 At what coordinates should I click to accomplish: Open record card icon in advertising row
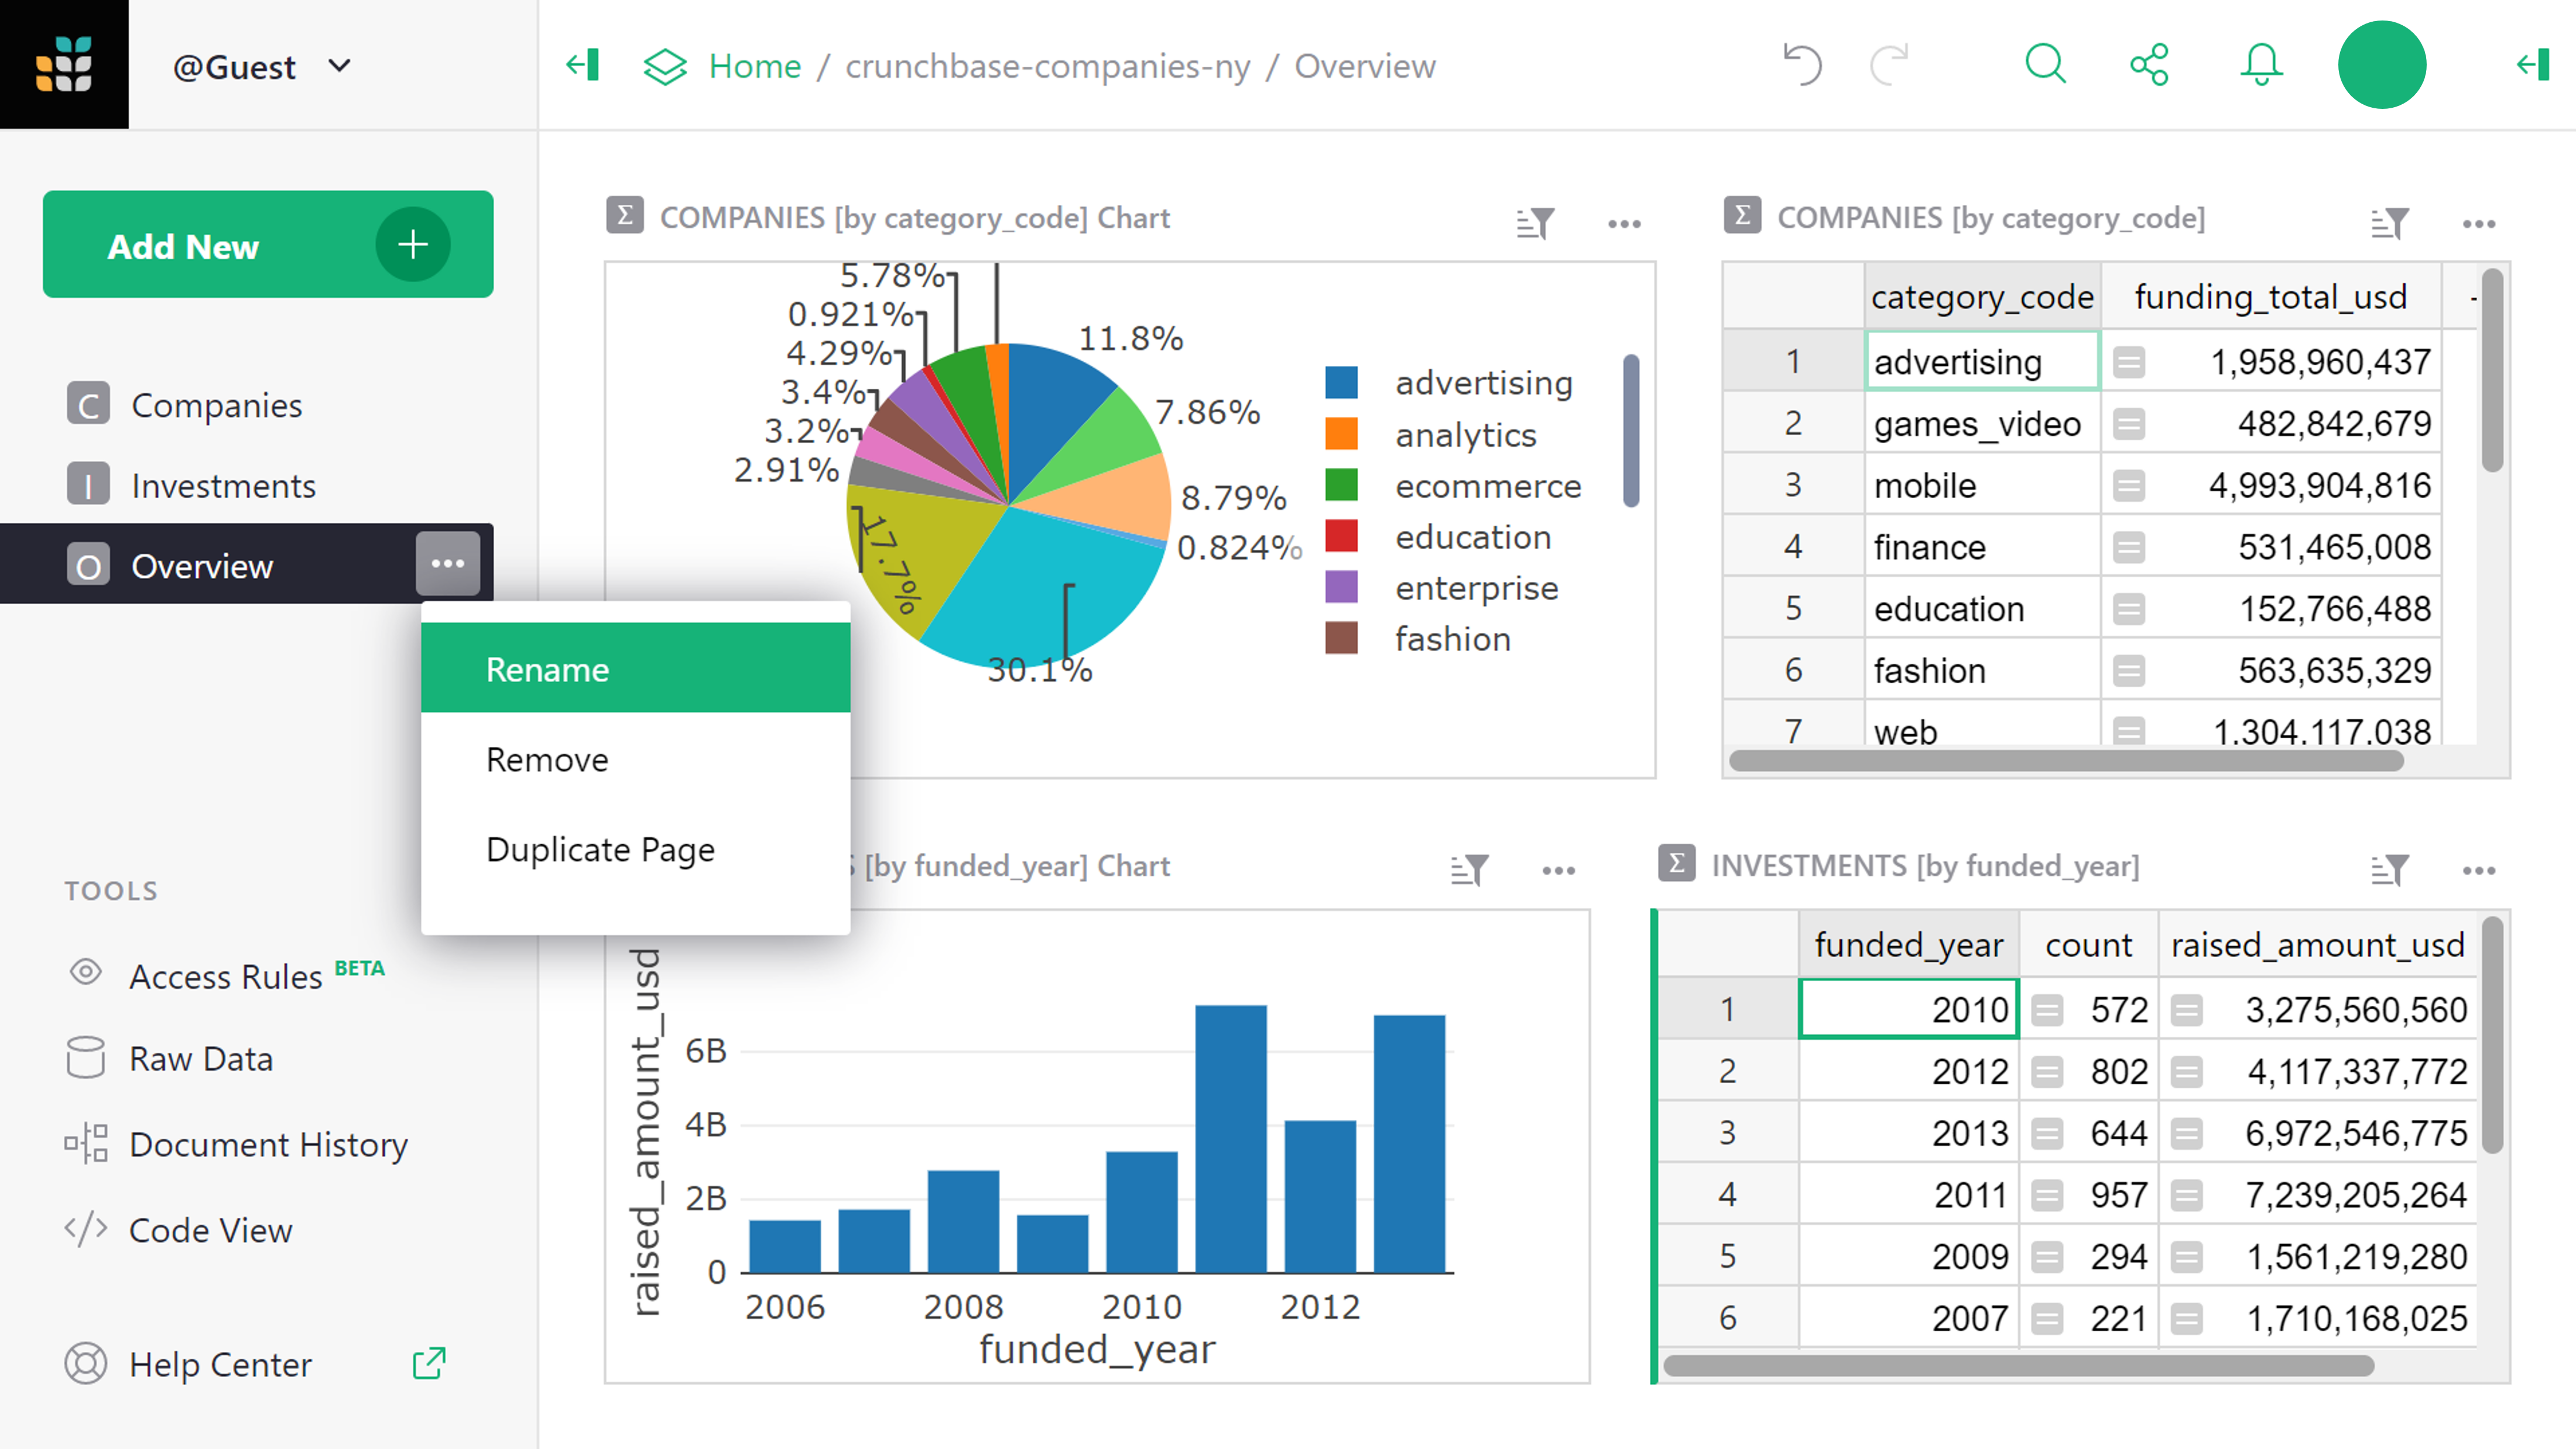2129,362
